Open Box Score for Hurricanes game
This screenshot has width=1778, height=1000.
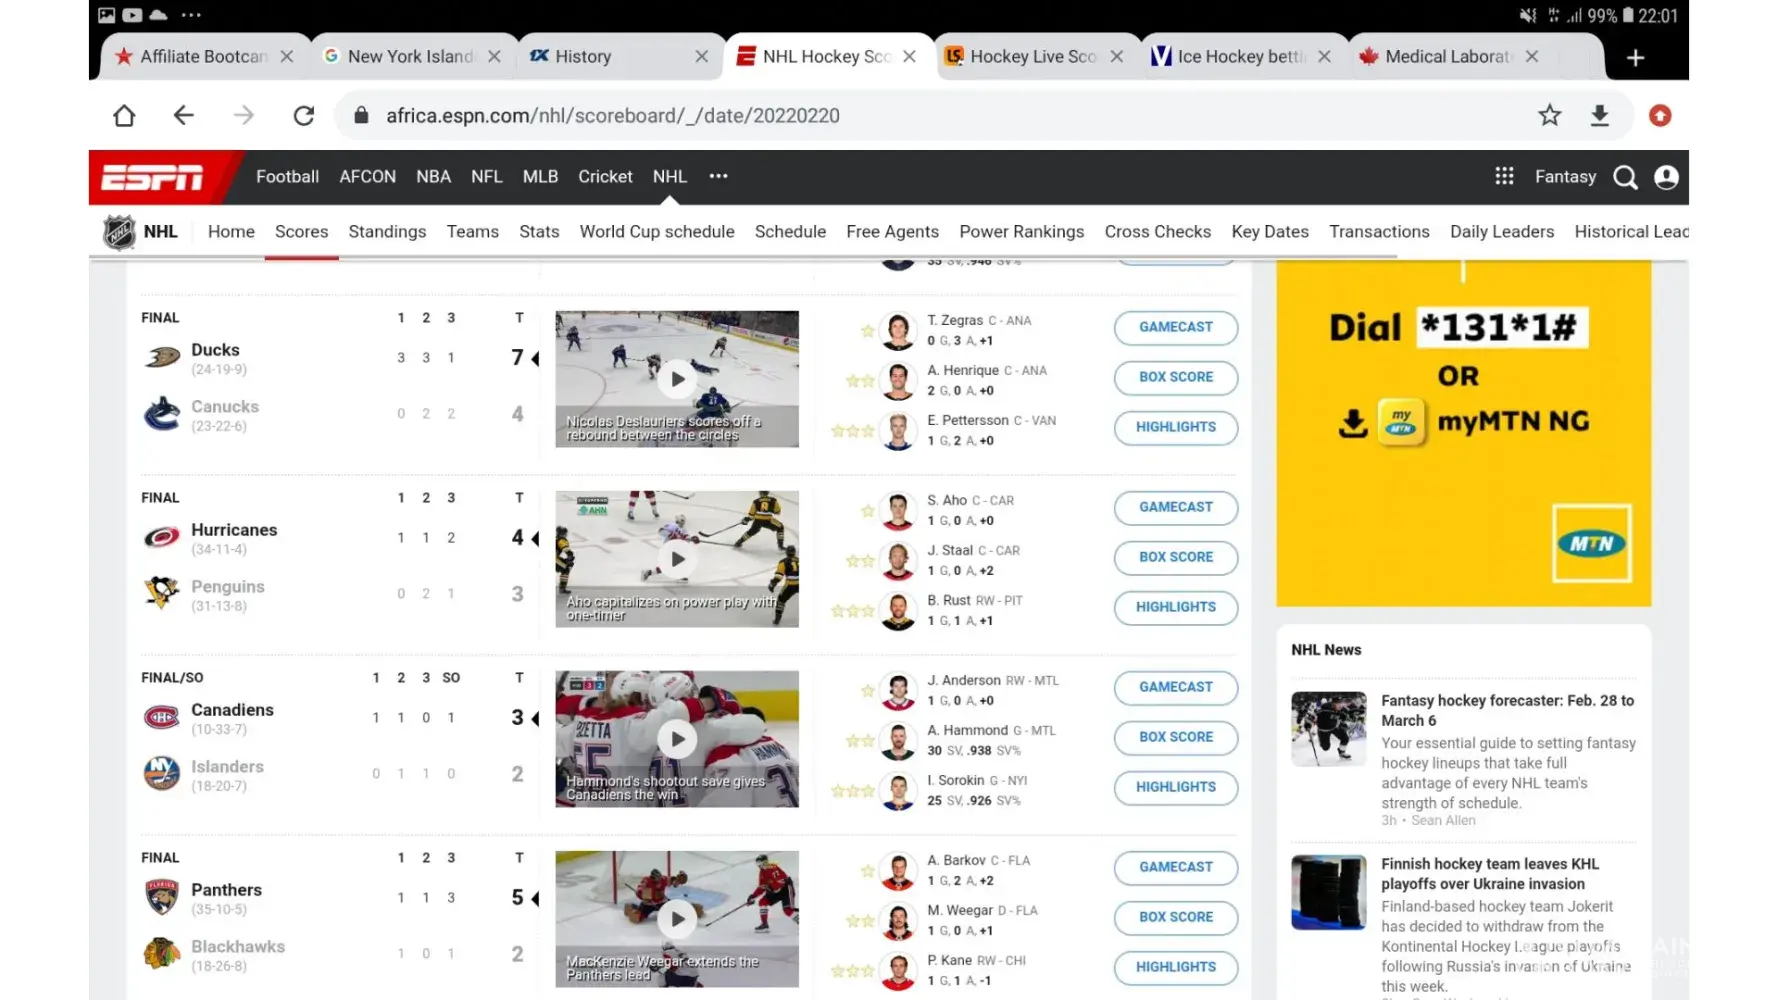(1175, 557)
